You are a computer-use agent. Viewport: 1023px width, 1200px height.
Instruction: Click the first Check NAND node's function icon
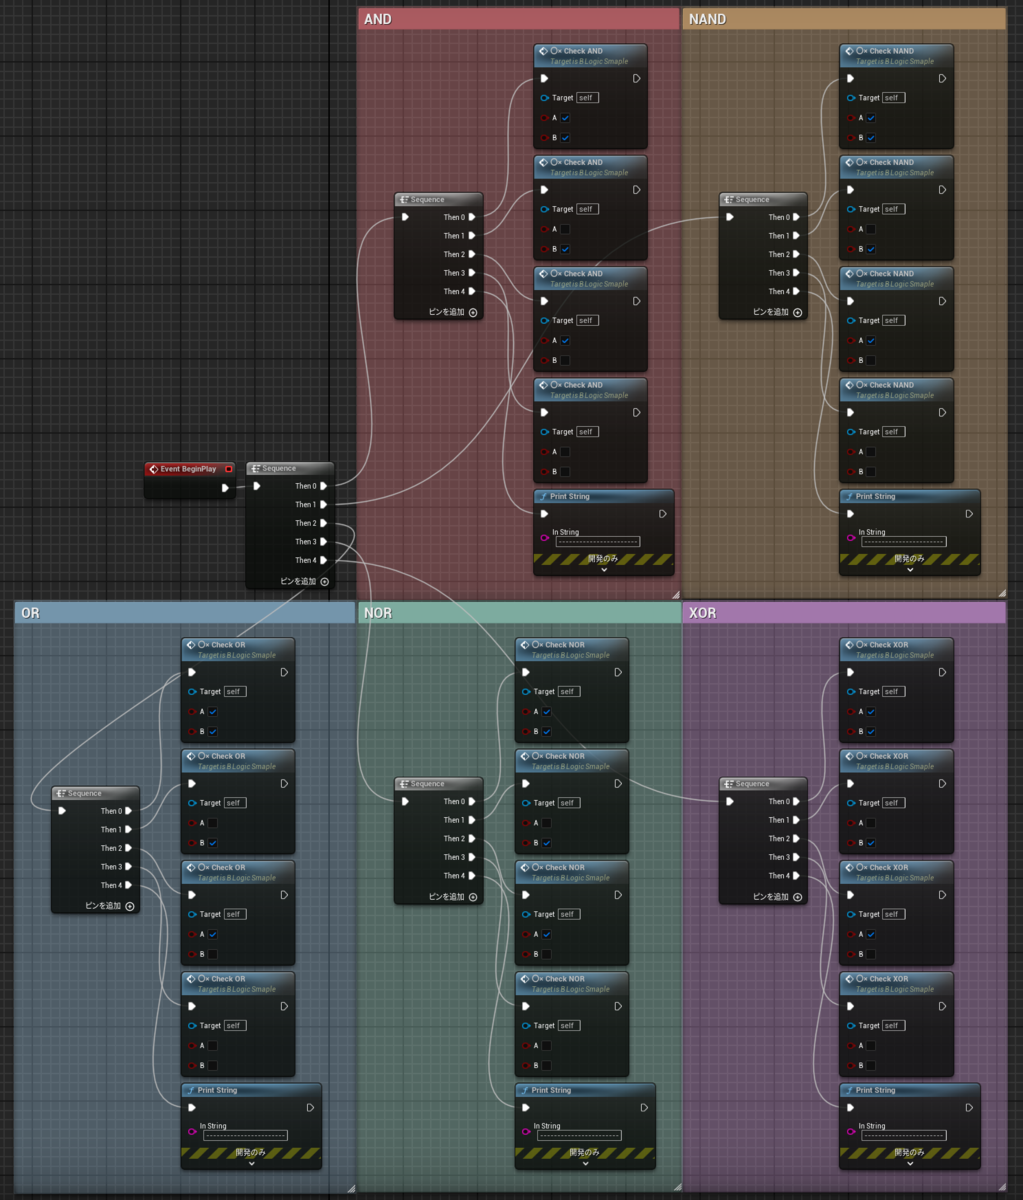(847, 51)
